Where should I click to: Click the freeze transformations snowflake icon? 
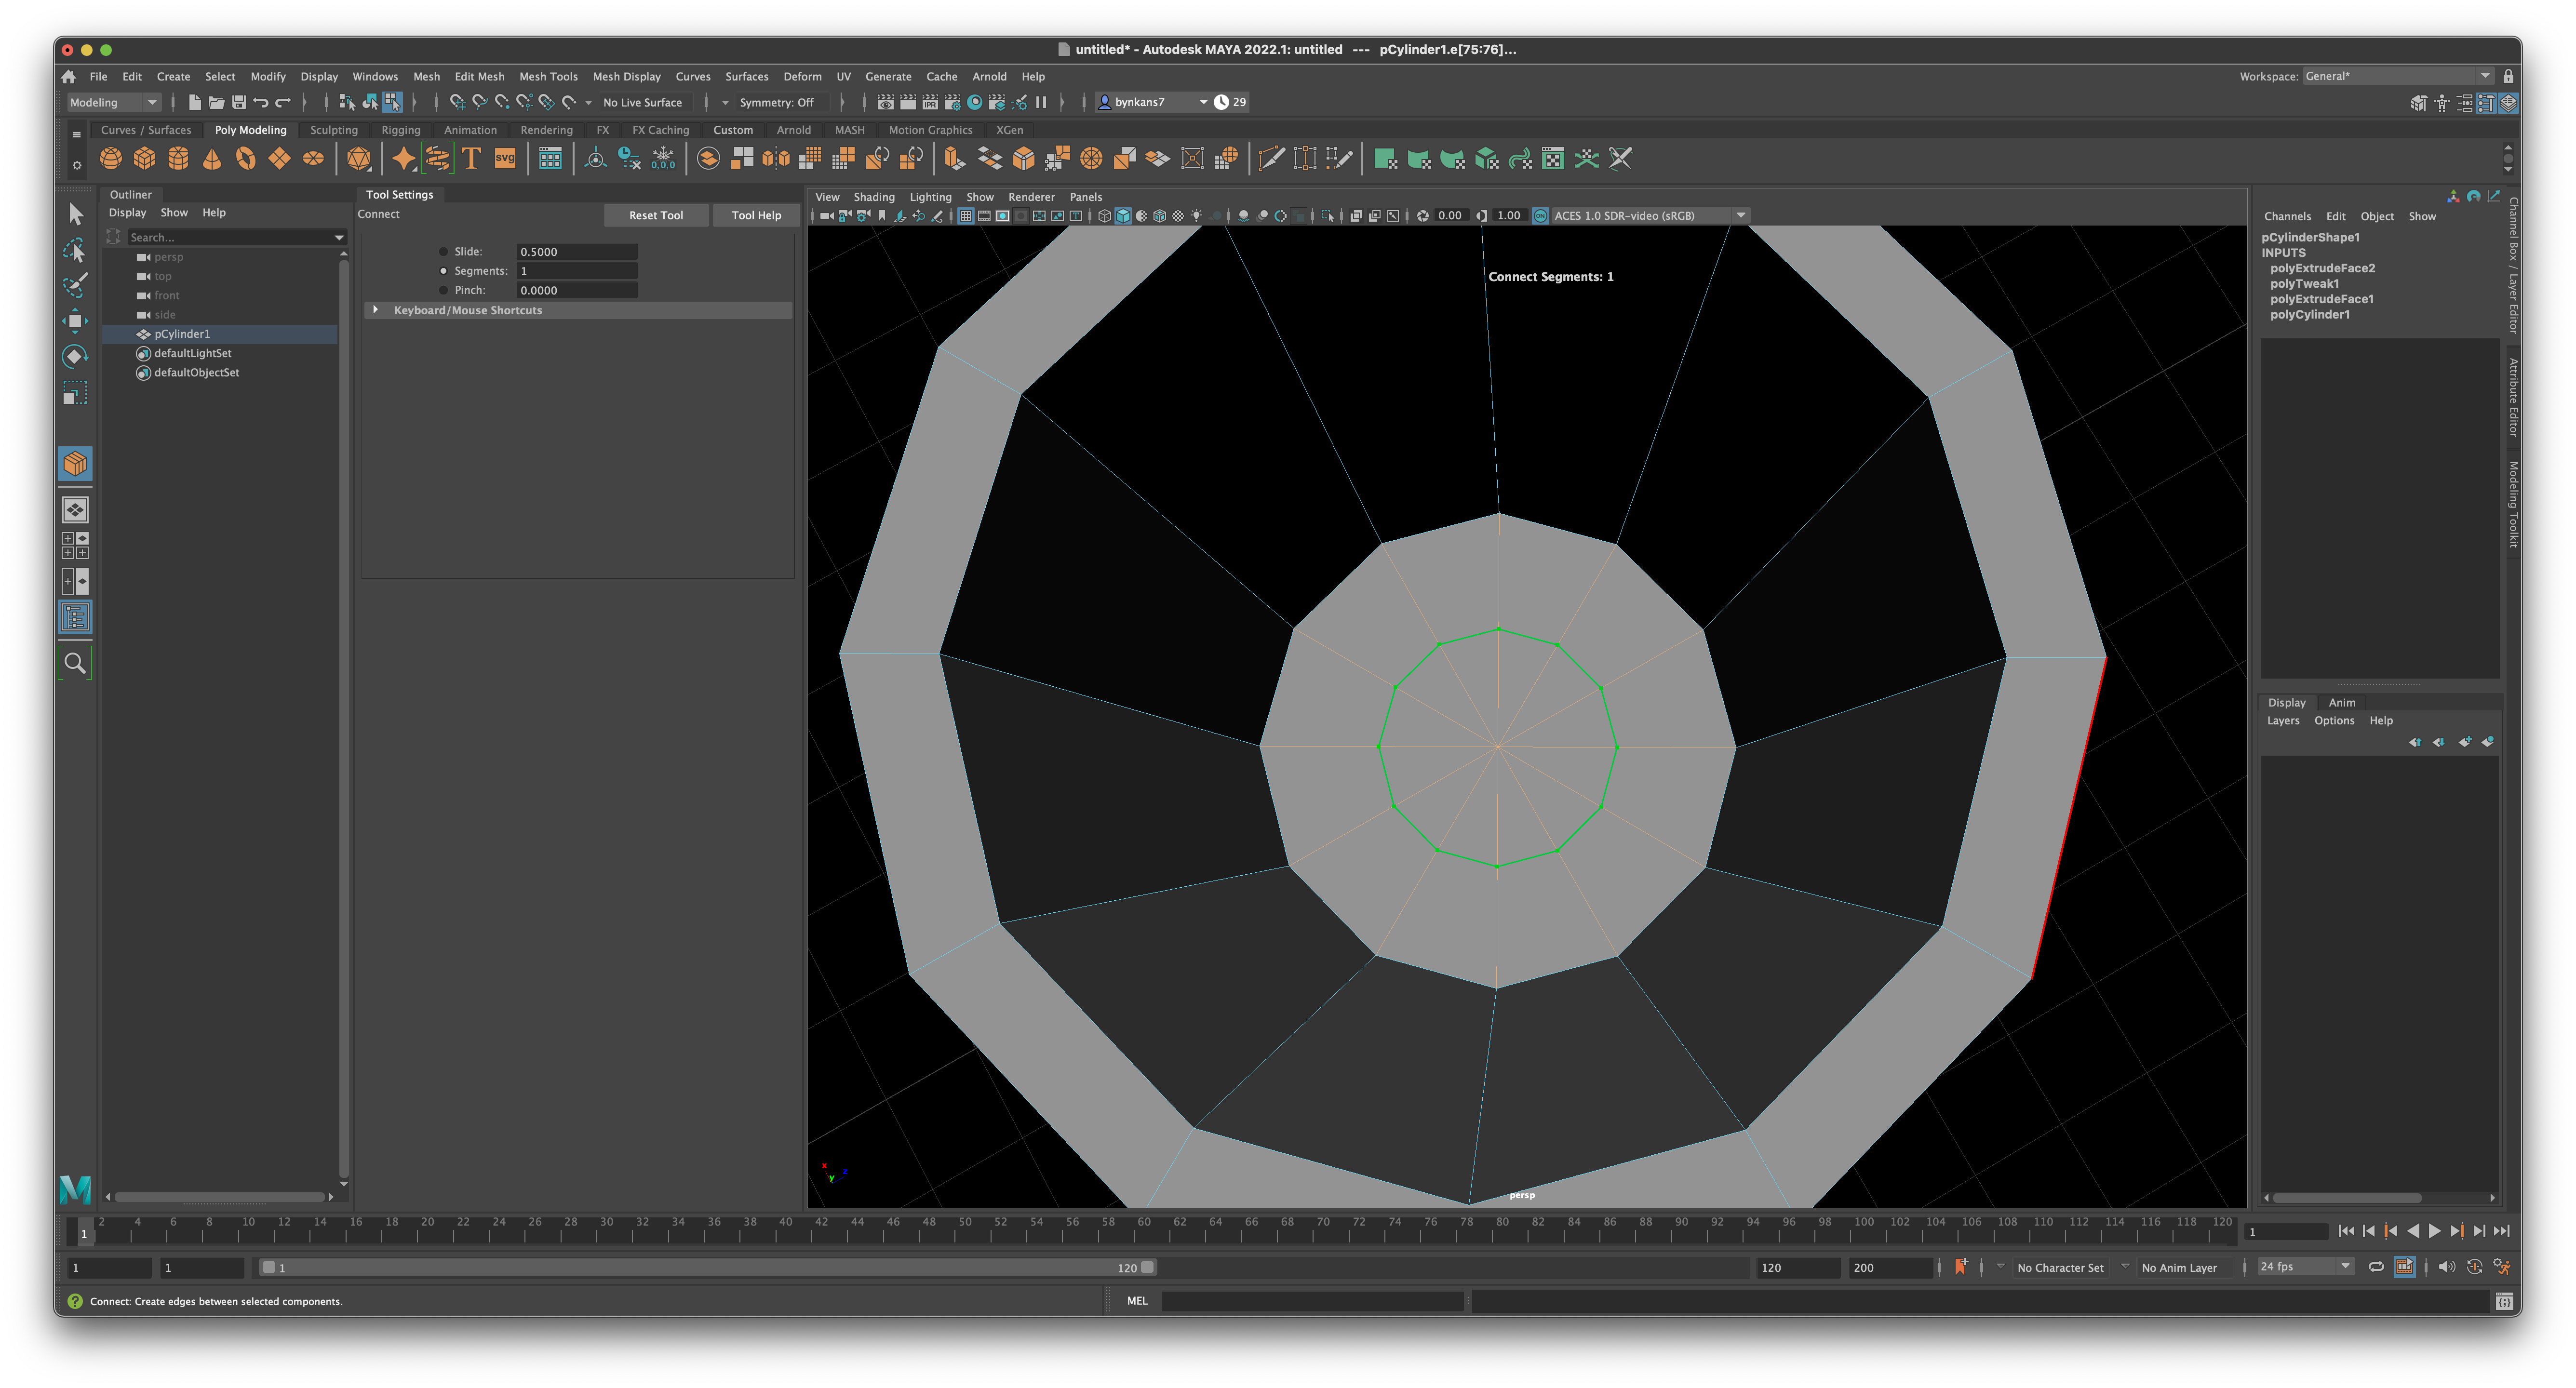[x=663, y=159]
